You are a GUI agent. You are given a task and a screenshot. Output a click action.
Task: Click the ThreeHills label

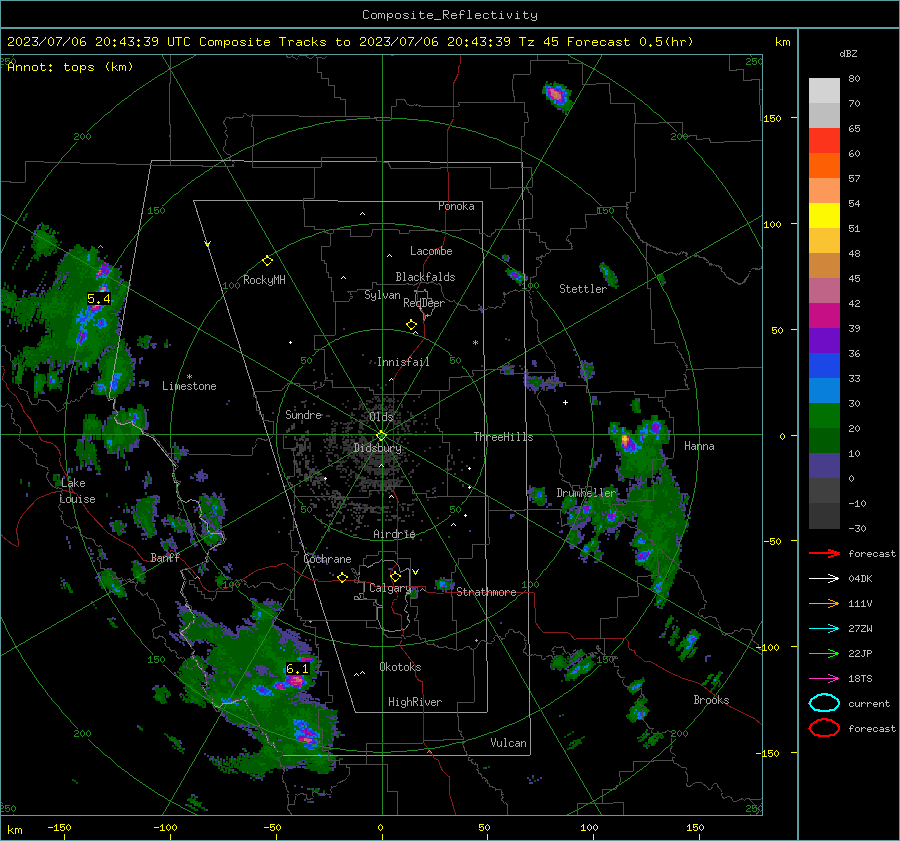click(503, 437)
